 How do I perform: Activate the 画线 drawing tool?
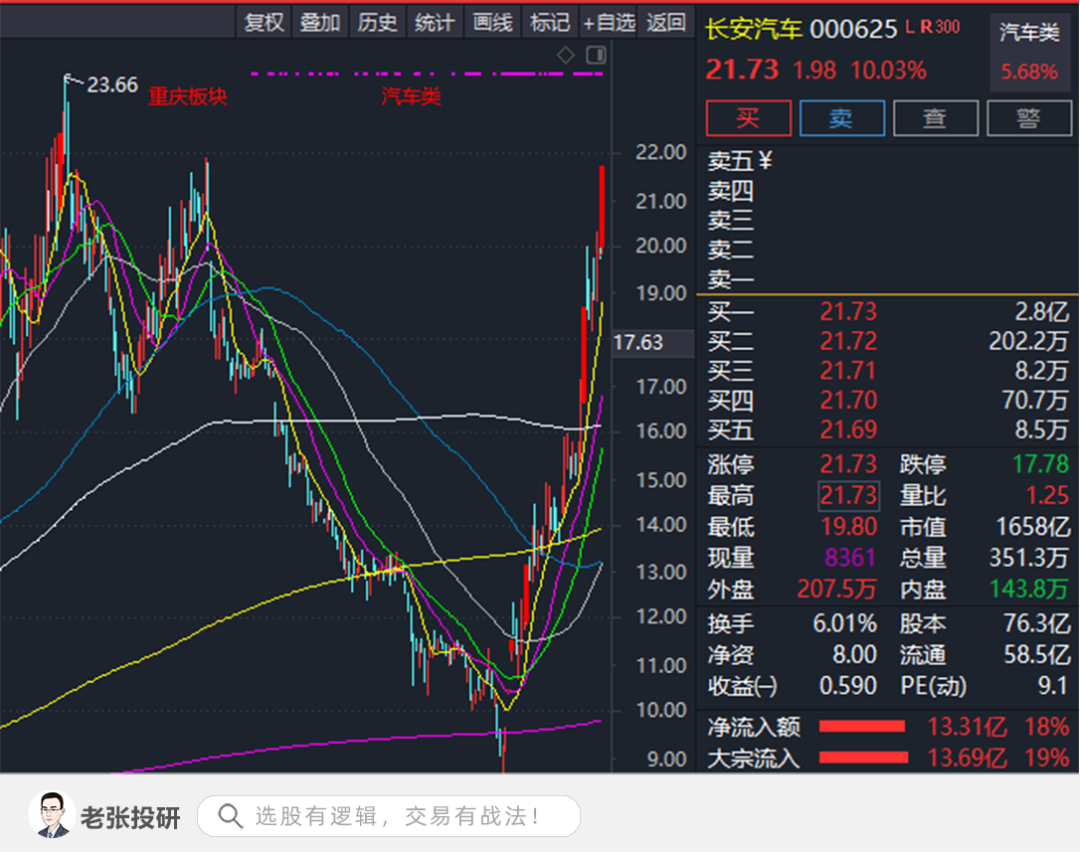pyautogui.click(x=493, y=22)
